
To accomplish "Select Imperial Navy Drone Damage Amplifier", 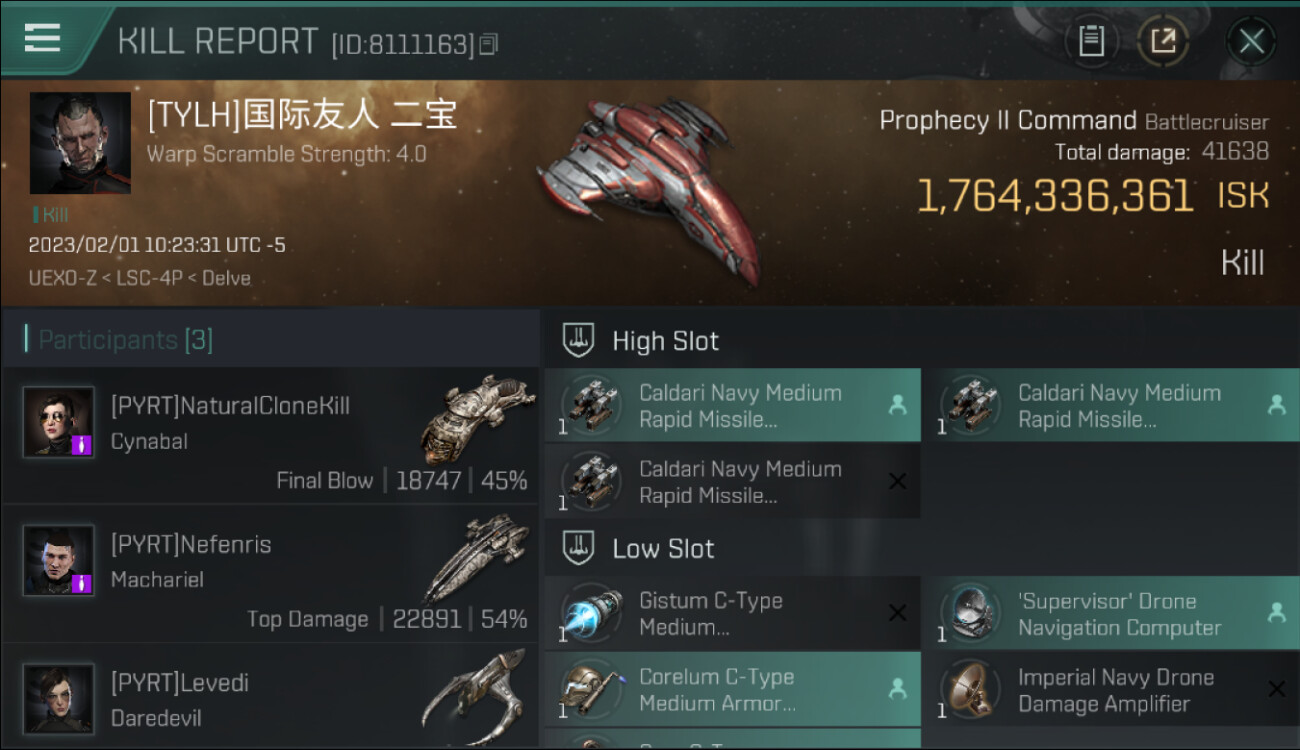I will 1112,690.
